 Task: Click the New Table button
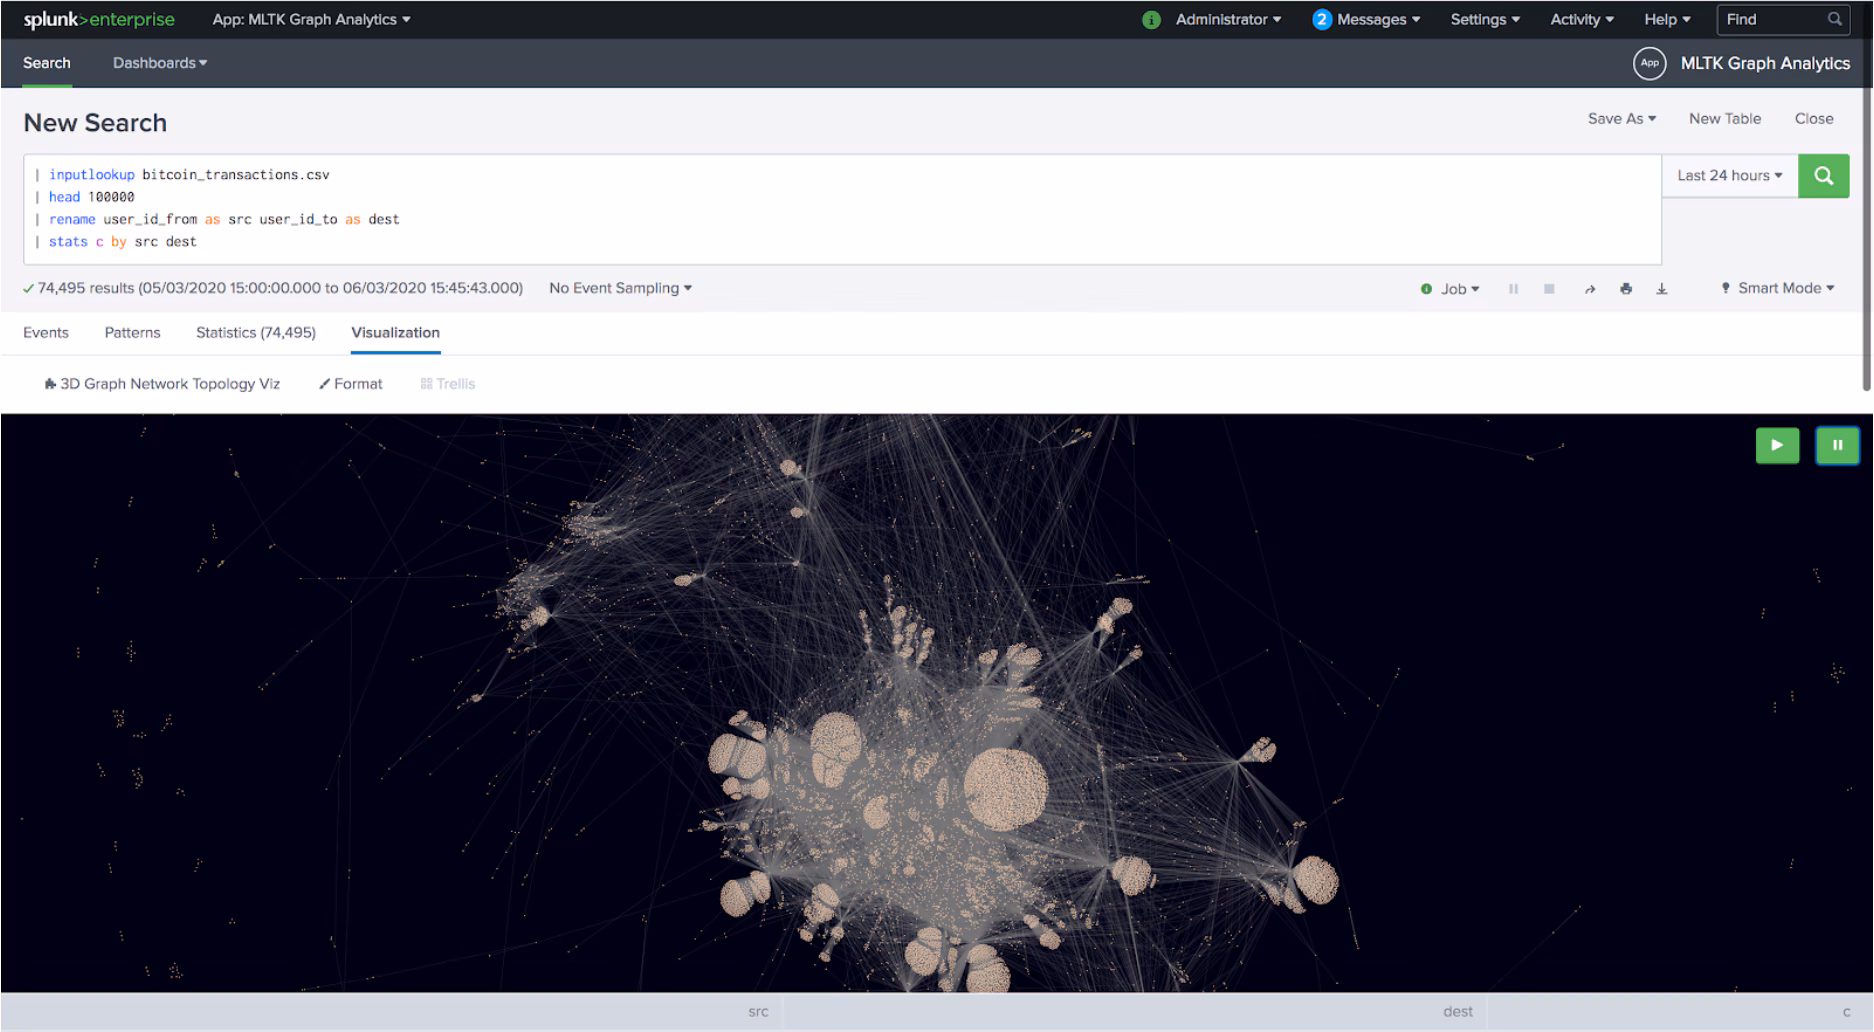click(x=1724, y=118)
